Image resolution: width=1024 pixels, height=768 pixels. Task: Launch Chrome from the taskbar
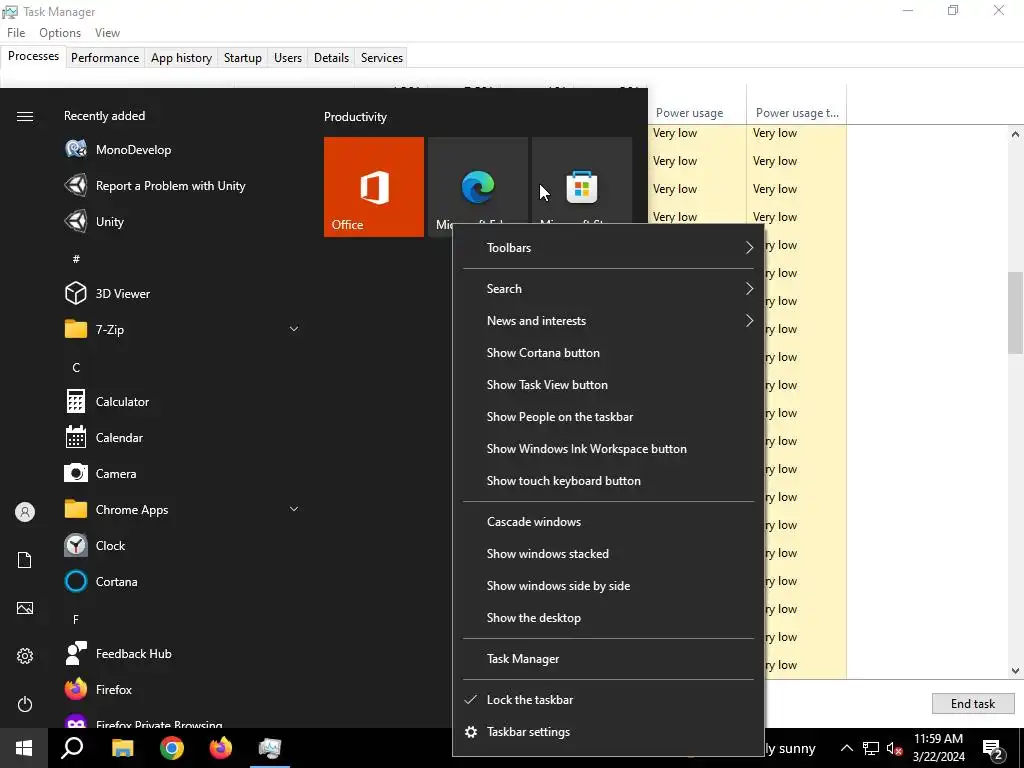click(172, 748)
